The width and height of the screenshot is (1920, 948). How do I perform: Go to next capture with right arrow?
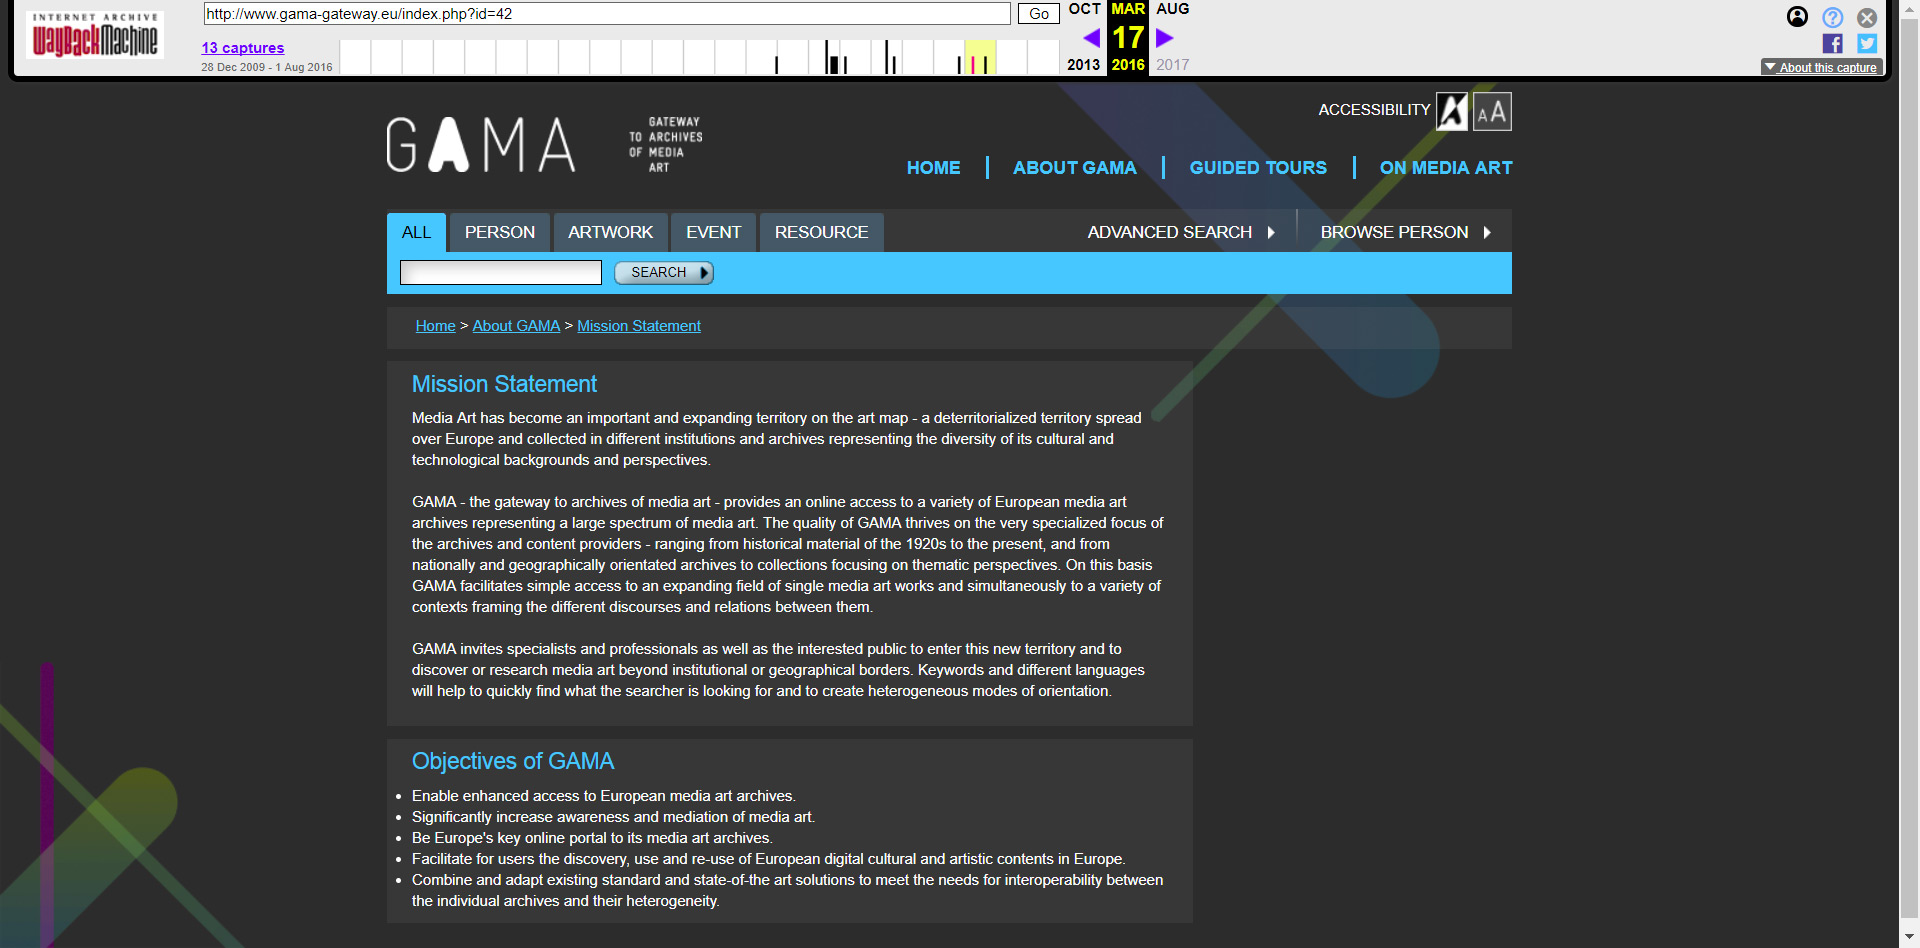tap(1164, 38)
